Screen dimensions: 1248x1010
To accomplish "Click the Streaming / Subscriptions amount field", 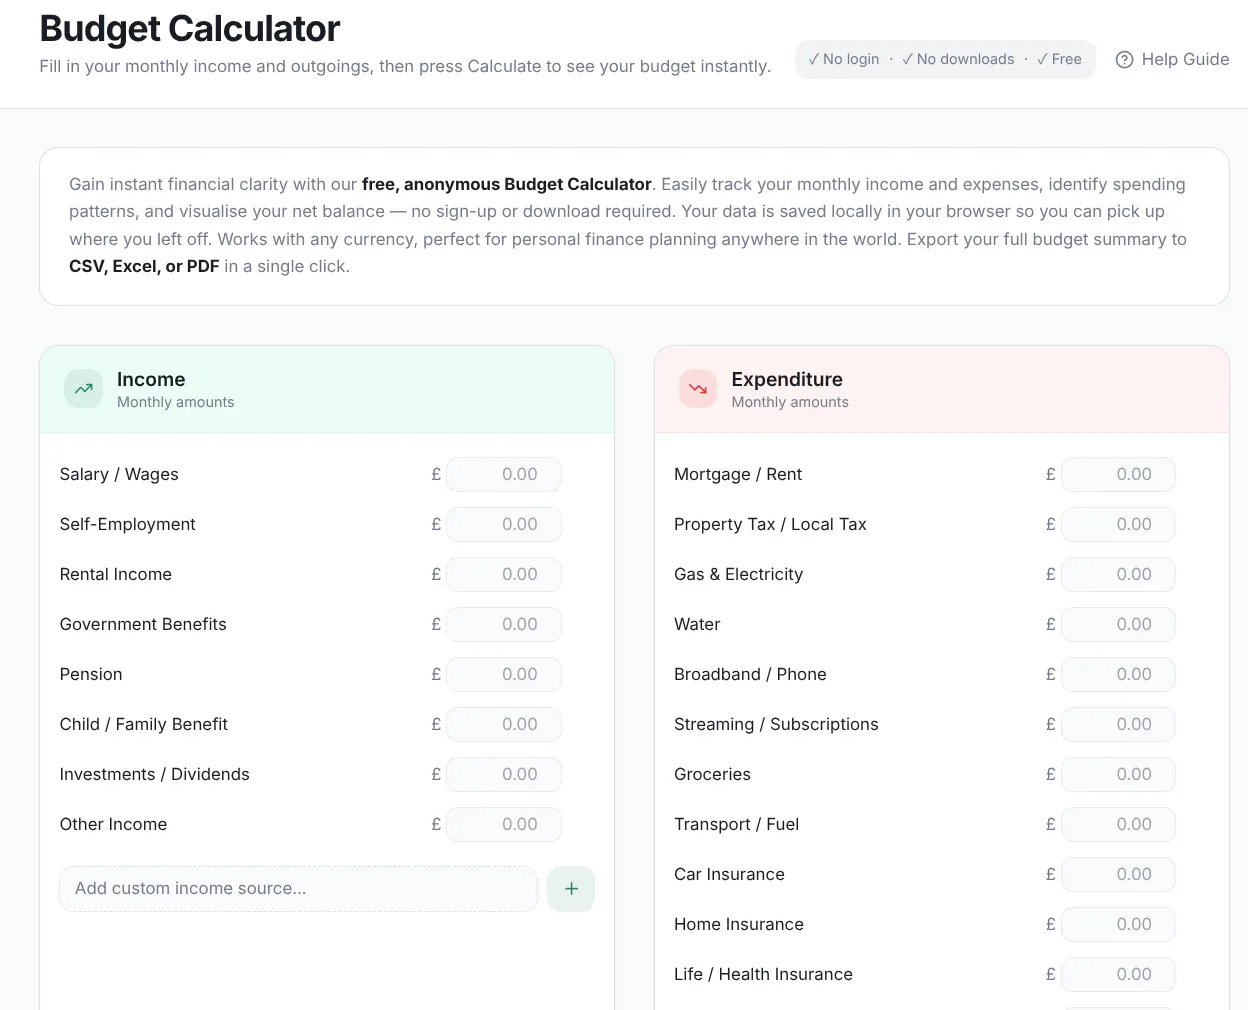I will pos(1118,724).
